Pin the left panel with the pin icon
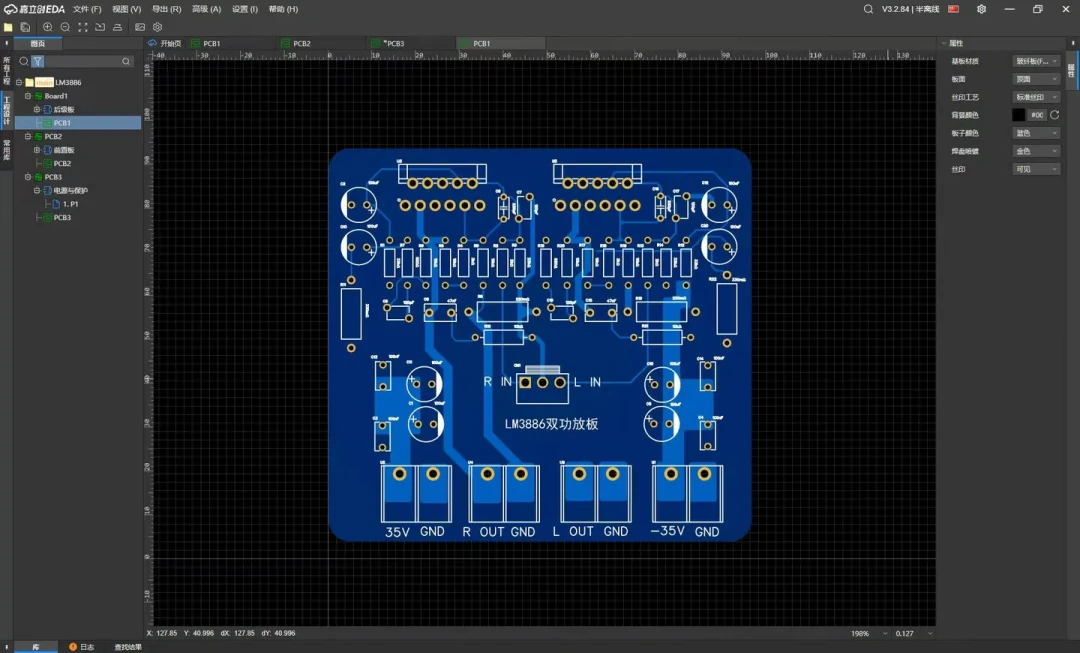 coord(6,43)
